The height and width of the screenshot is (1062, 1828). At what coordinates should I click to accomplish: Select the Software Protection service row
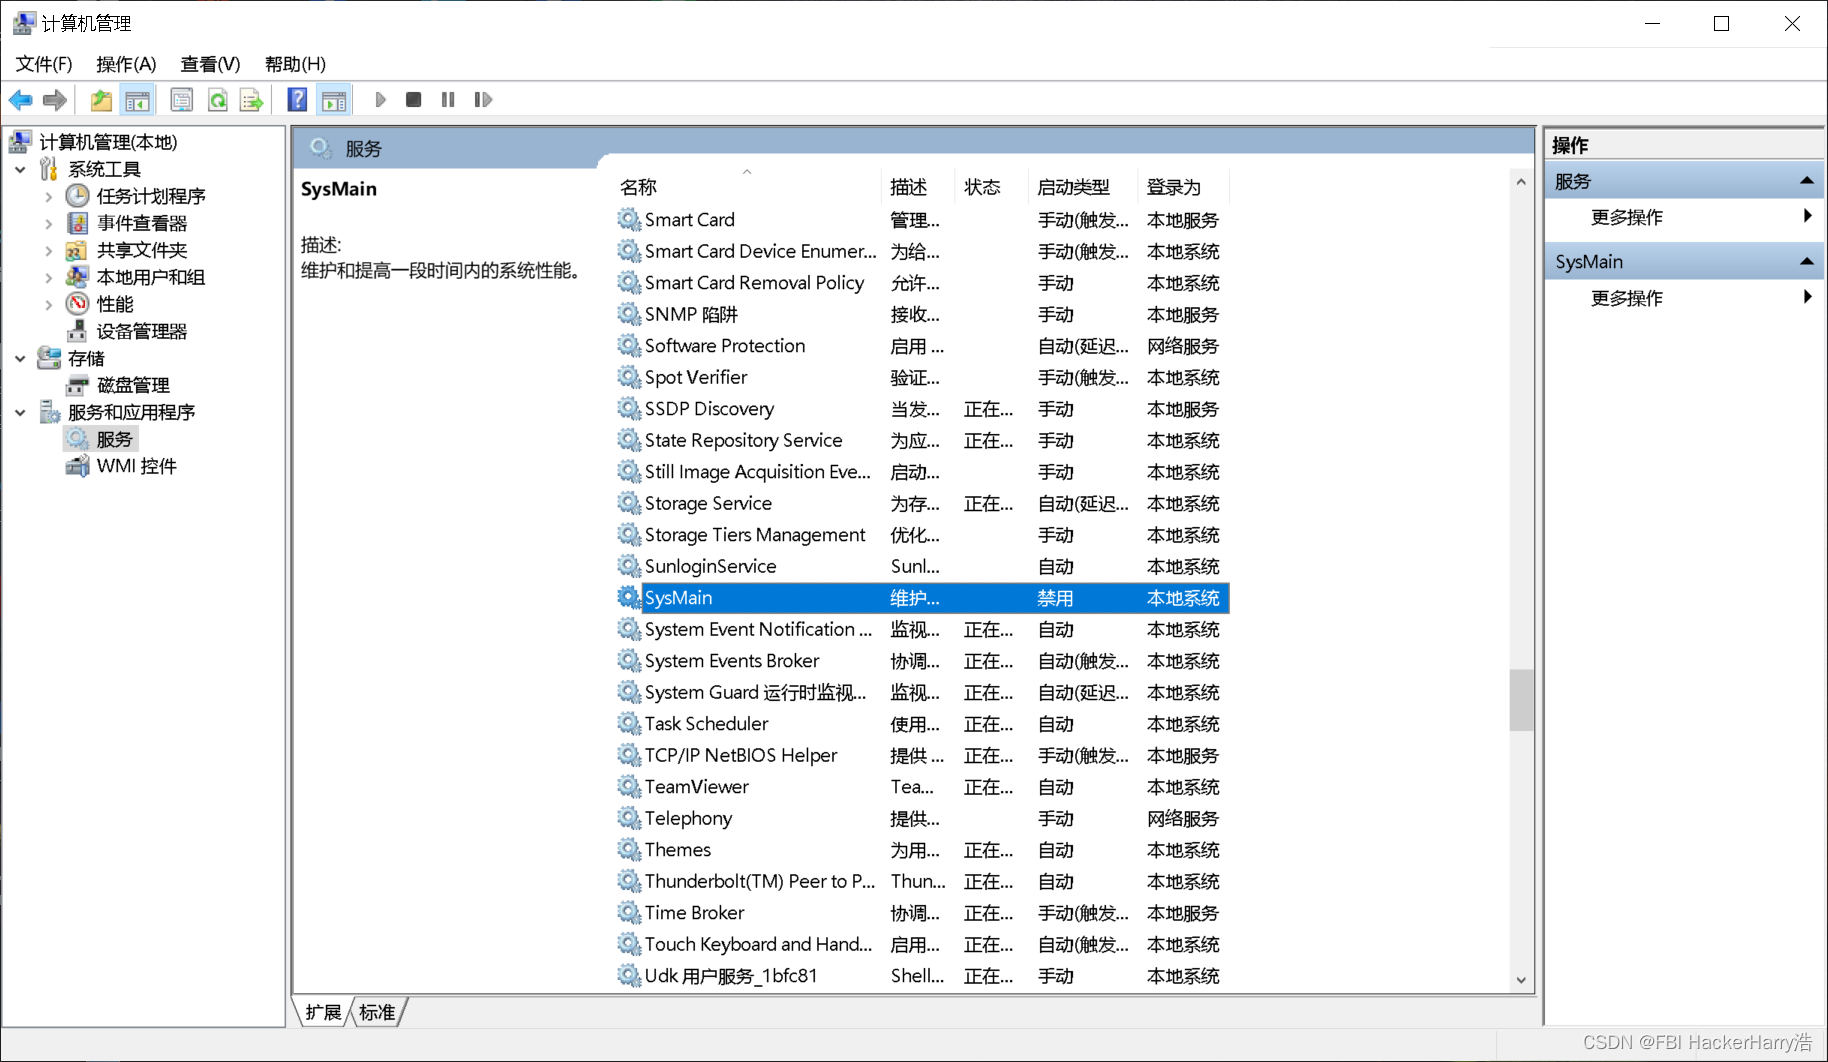[x=922, y=346]
